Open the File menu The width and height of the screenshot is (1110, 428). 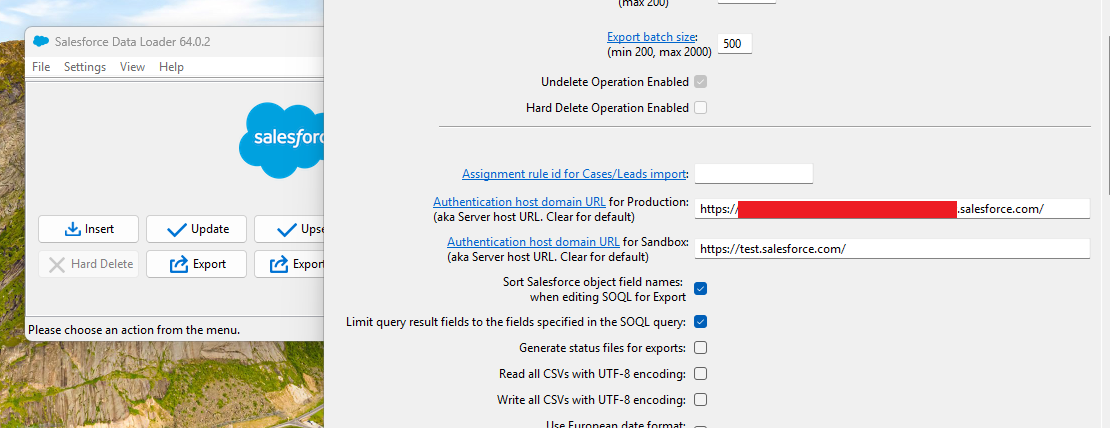[x=41, y=66]
